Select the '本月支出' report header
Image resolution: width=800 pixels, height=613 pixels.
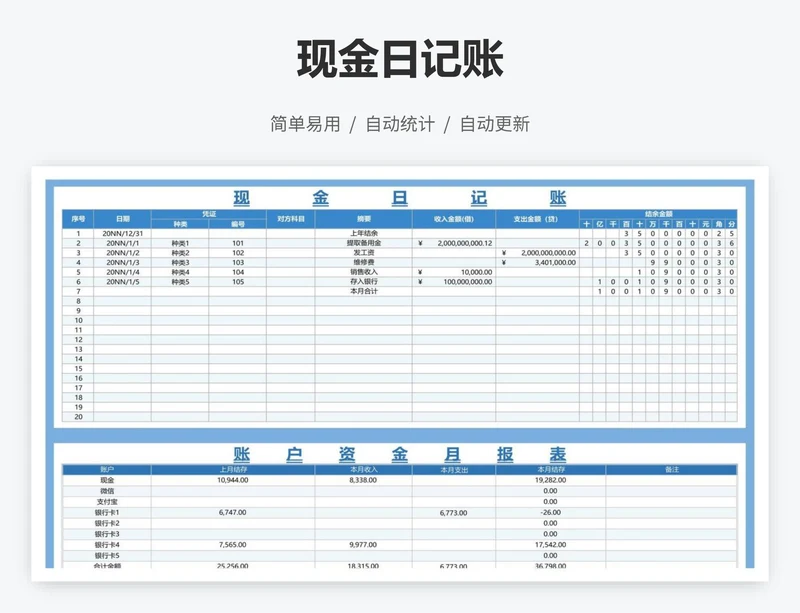pos(454,470)
